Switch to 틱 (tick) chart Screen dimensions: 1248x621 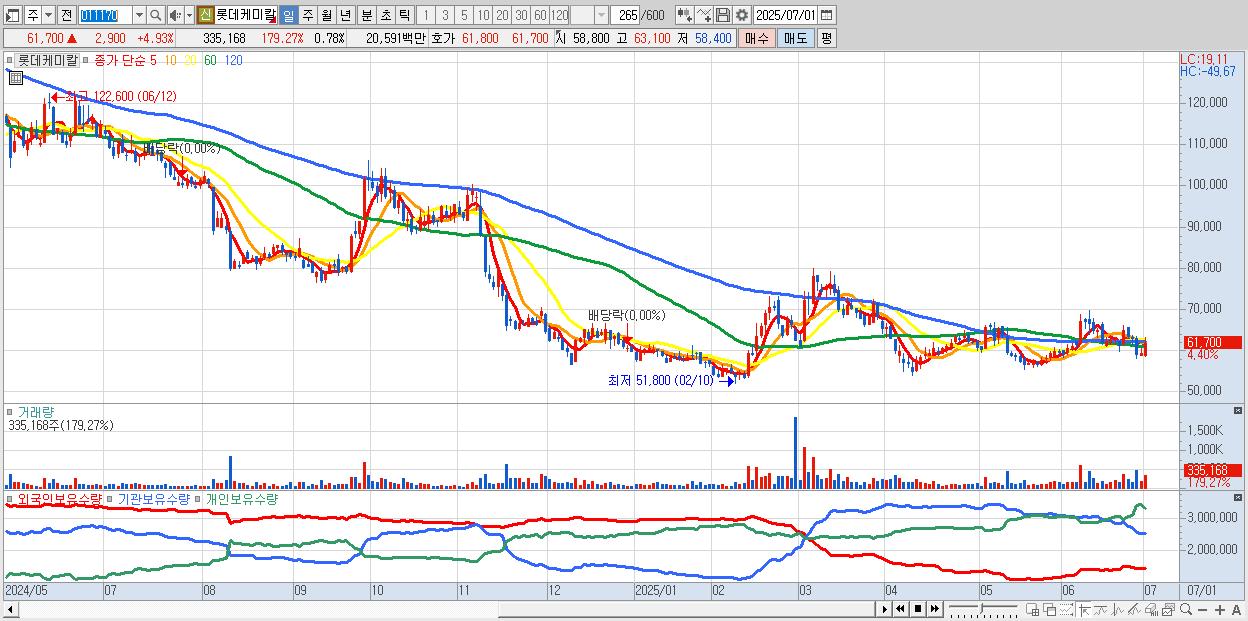click(404, 15)
